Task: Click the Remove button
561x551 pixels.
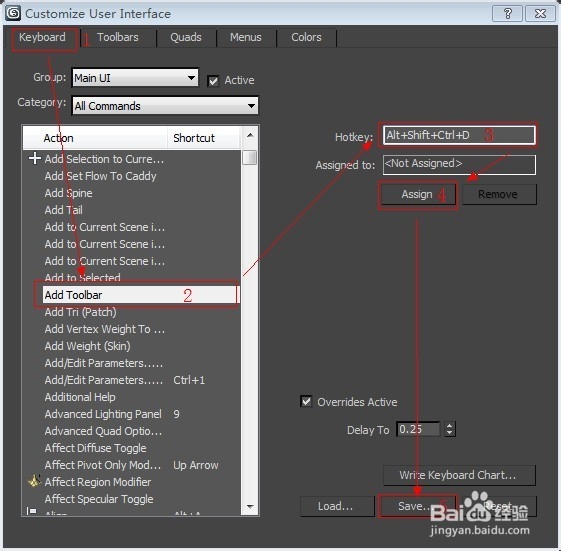Action: [499, 195]
